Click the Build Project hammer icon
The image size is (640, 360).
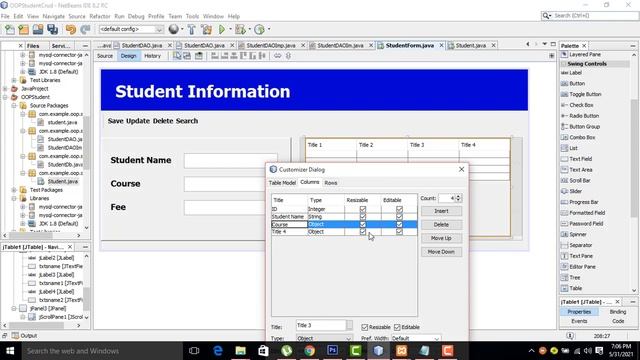click(191, 29)
